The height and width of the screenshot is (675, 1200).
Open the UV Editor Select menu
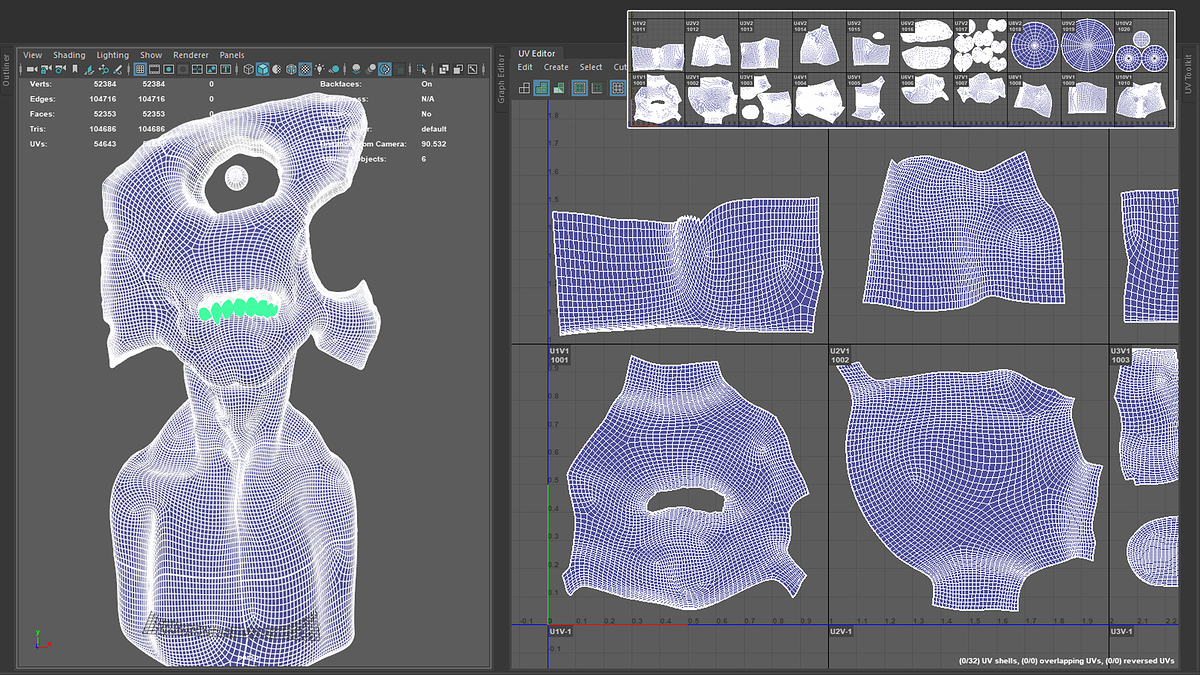click(591, 67)
